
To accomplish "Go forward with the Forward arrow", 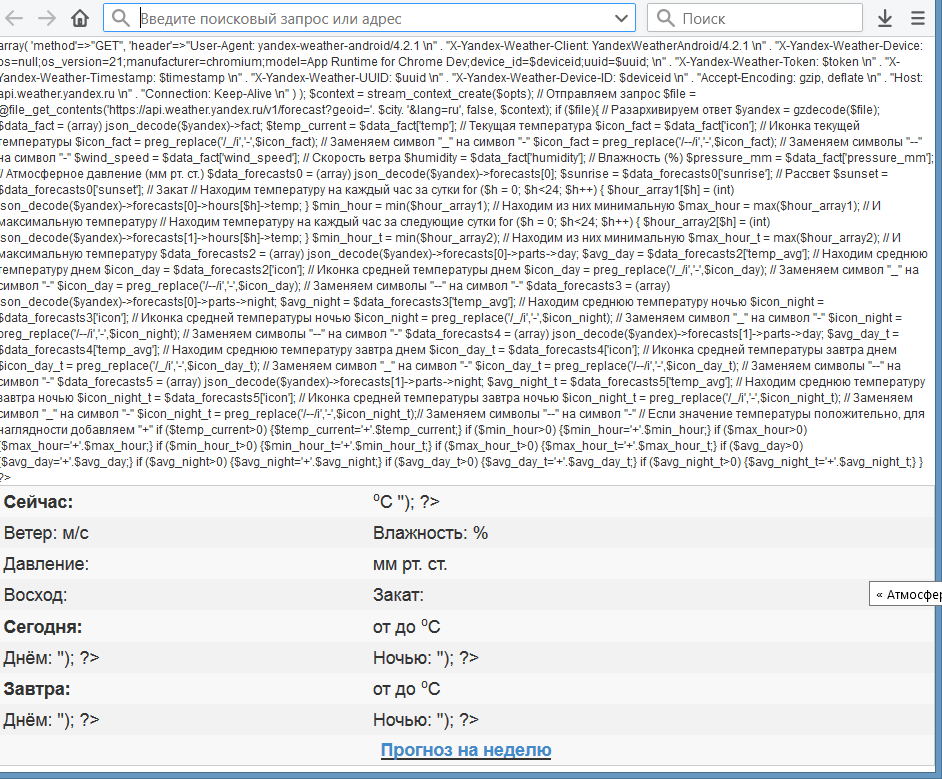I will pos(46,19).
